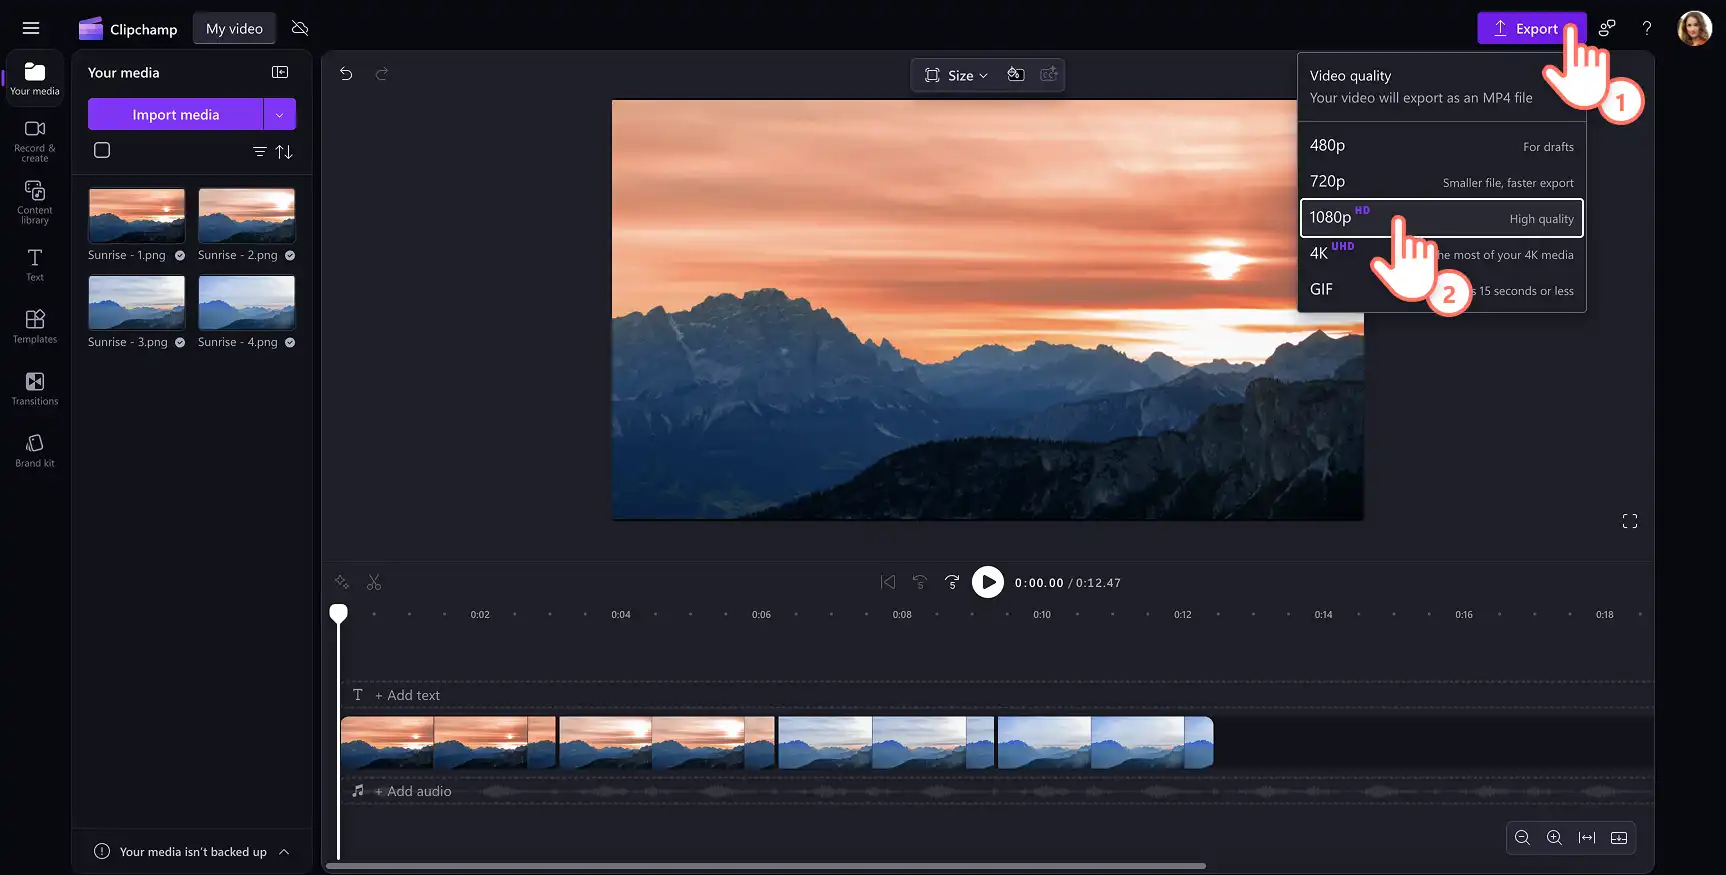Screen dimensions: 1726x875
Task: Open the hamburger main menu
Action: pyautogui.click(x=31, y=28)
